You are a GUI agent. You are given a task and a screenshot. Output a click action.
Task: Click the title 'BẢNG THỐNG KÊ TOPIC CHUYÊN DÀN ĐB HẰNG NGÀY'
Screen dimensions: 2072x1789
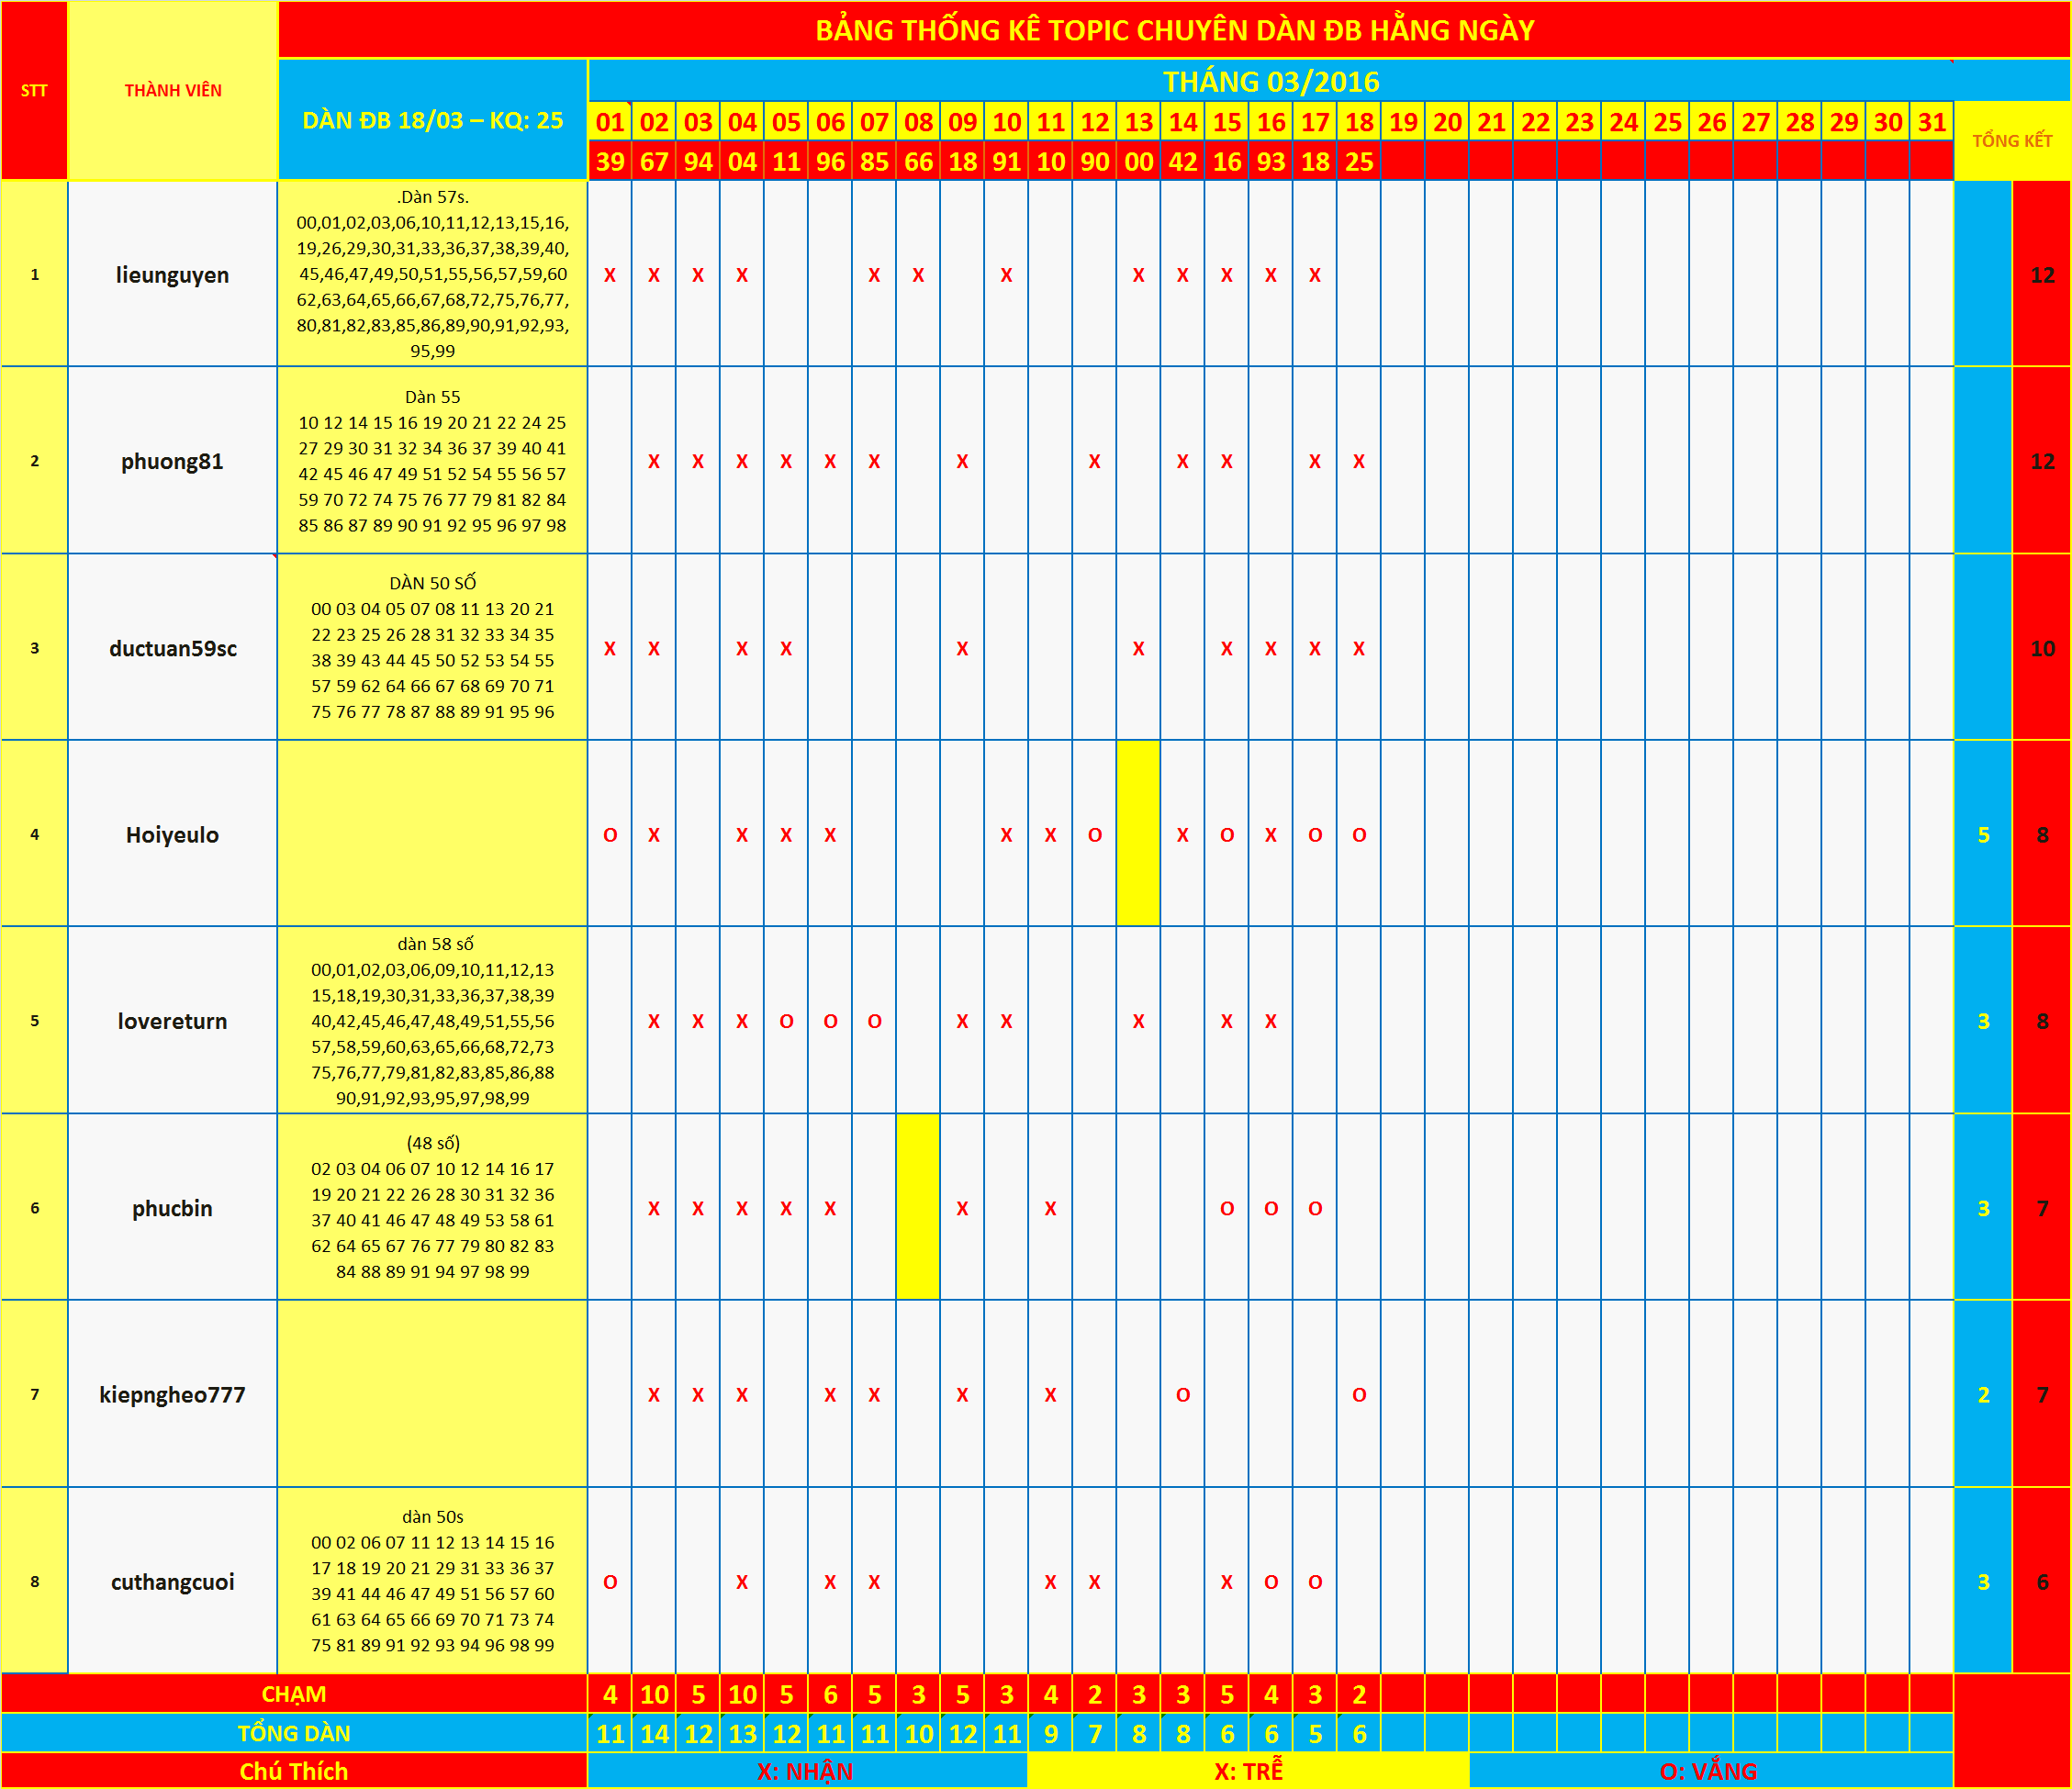(x=1174, y=30)
